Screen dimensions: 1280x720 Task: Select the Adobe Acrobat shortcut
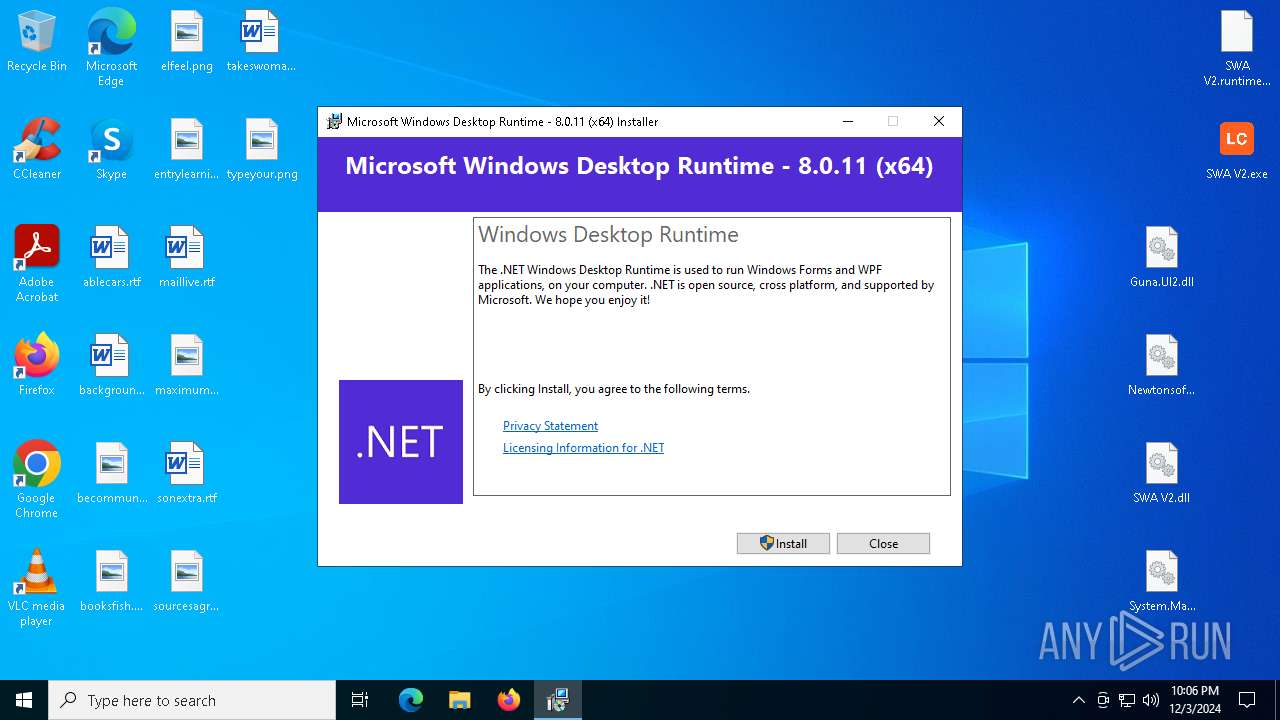(x=37, y=264)
